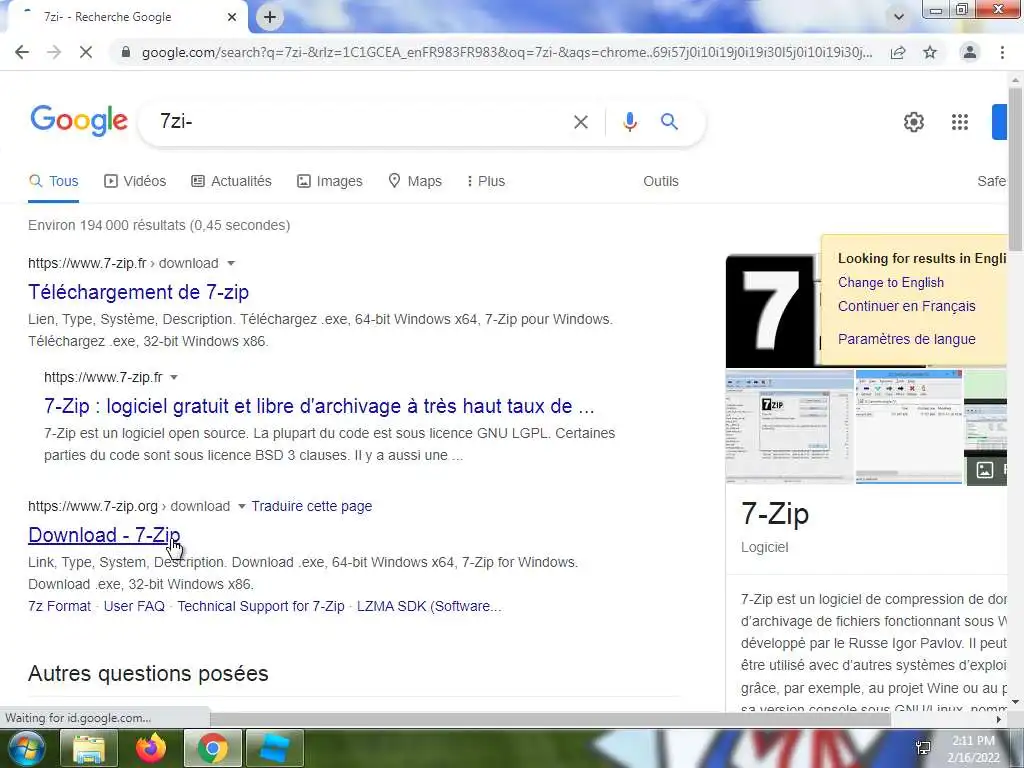Launch Firefox from the taskbar
Screen dimensions: 1024x768
click(151, 748)
